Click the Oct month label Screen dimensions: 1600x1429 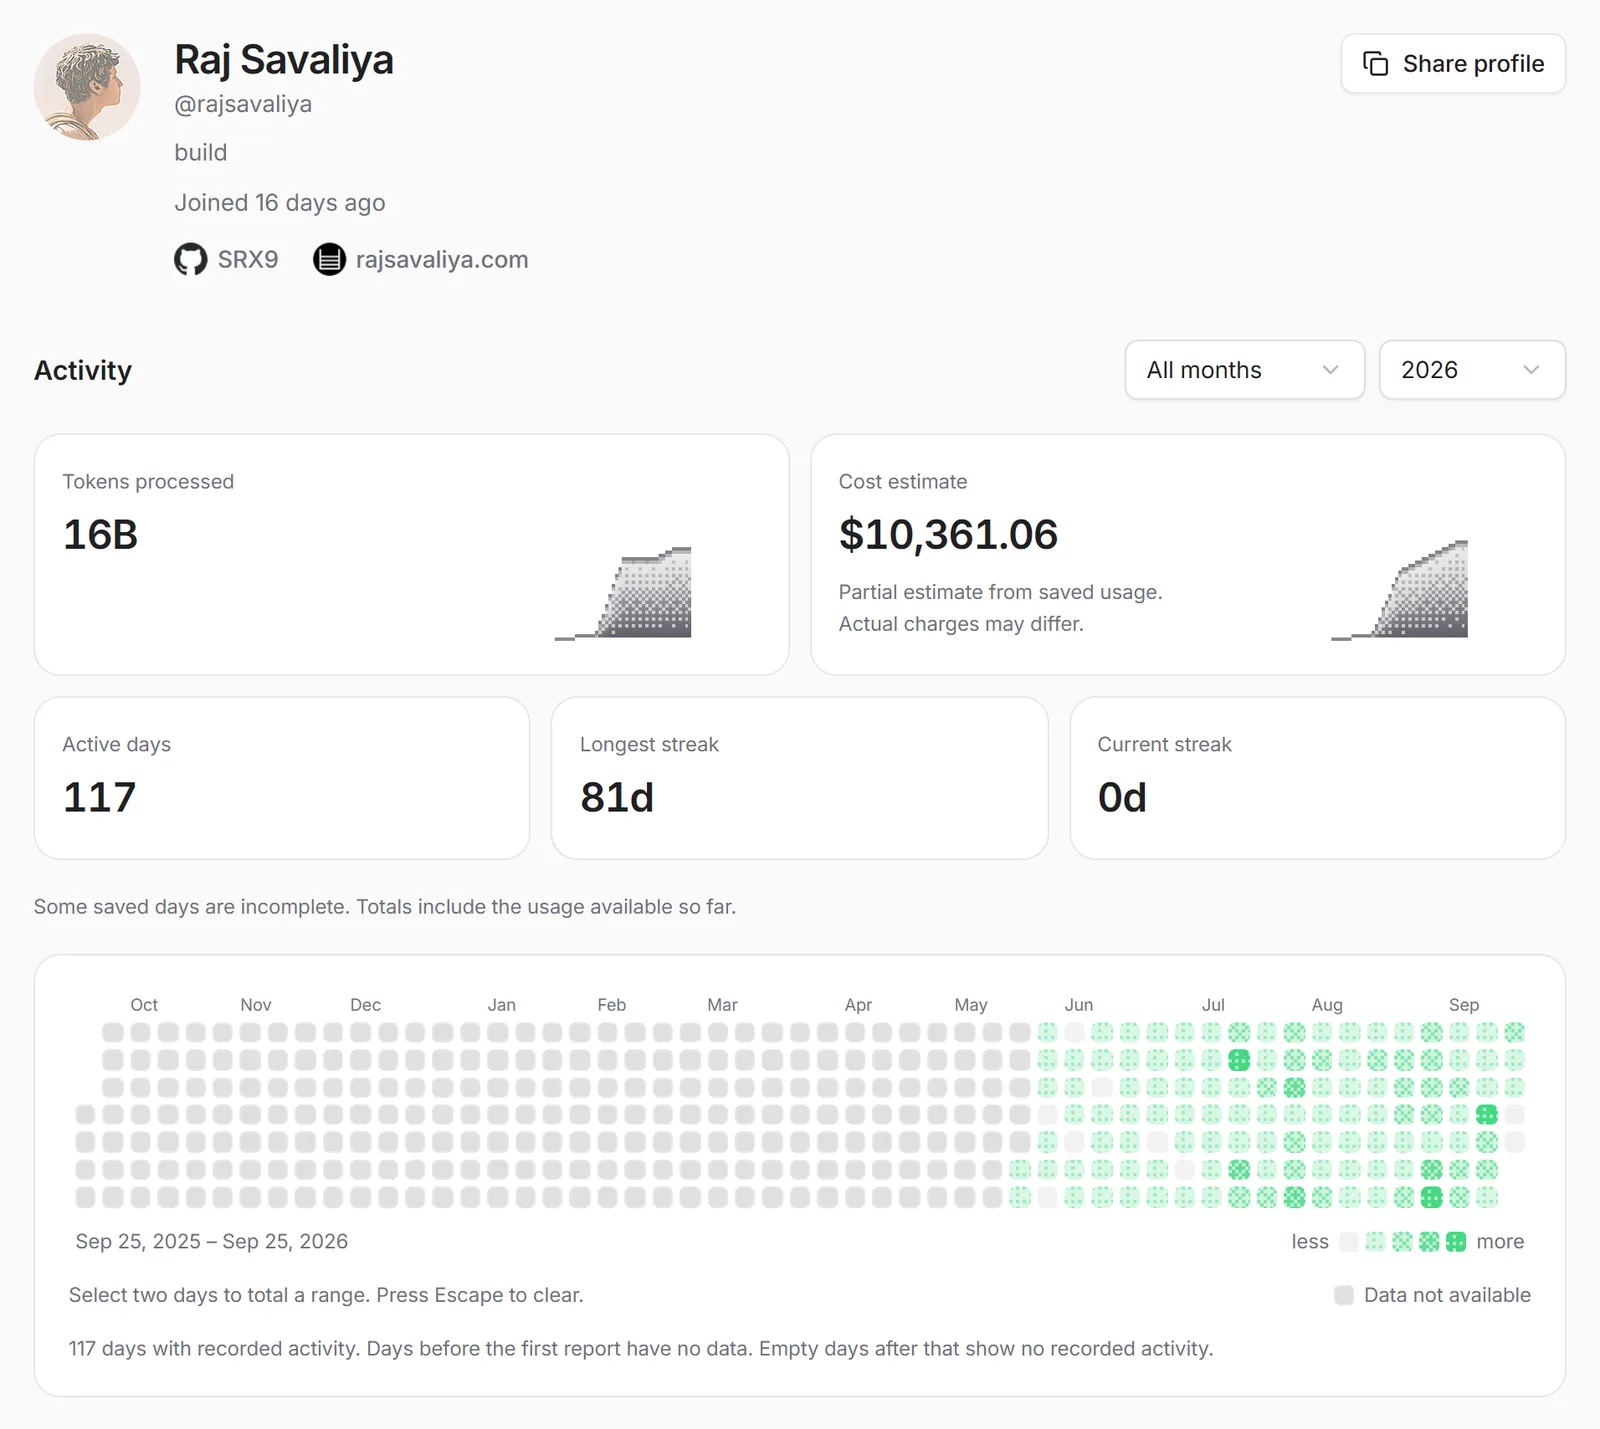[144, 1005]
